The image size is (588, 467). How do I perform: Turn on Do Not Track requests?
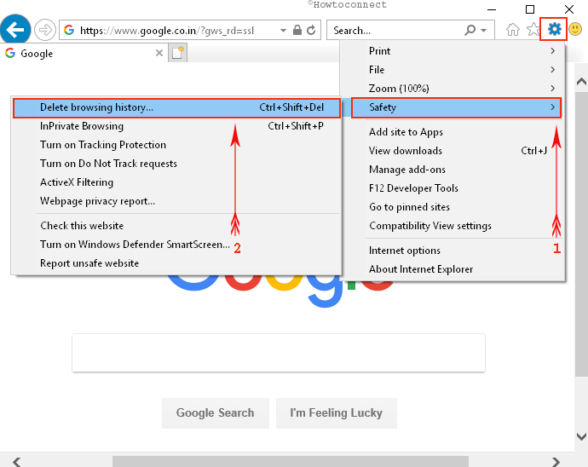177,164
